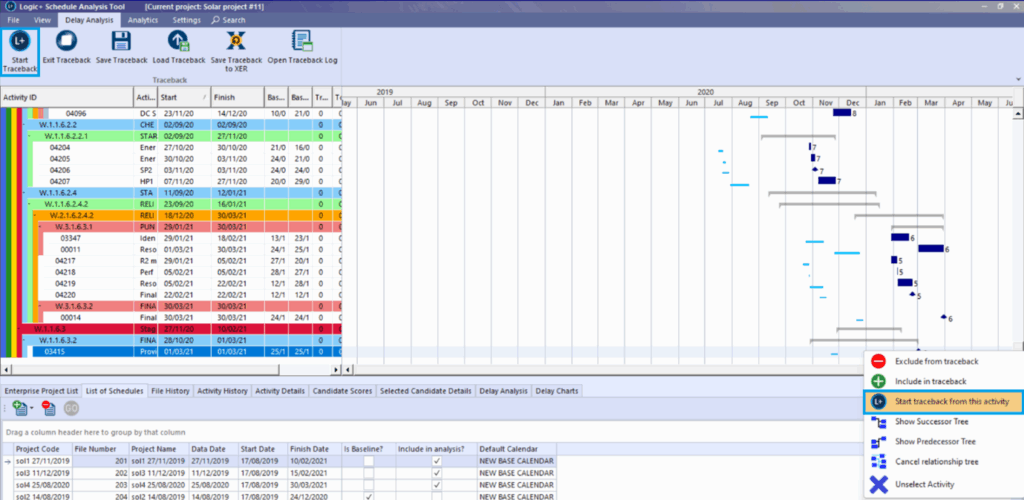The image size is (1024, 500).
Task: Untick Is Baseline for sol2 14/08/2019
Action: pyautogui.click(x=369, y=495)
